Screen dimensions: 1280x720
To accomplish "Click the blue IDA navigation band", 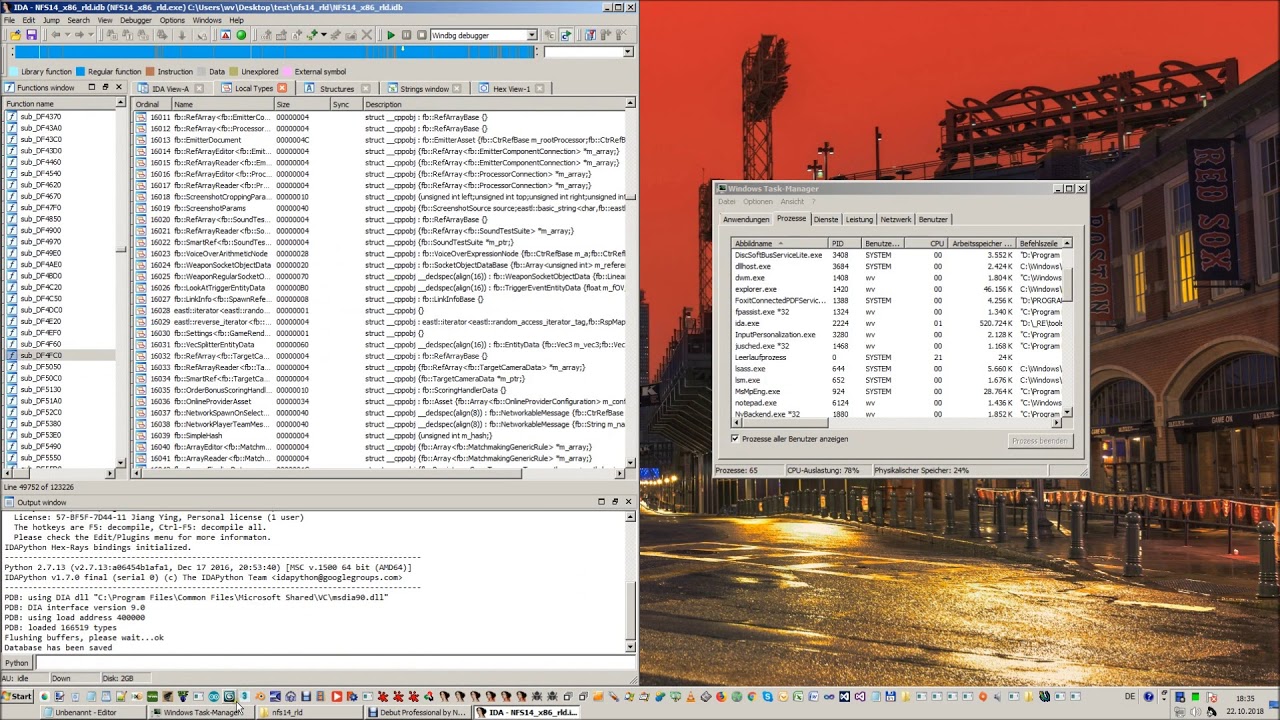I will 275,52.
